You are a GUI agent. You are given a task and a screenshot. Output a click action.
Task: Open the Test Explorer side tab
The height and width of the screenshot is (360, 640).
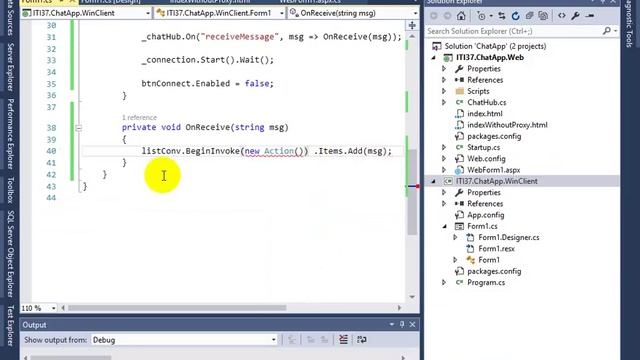point(10,326)
